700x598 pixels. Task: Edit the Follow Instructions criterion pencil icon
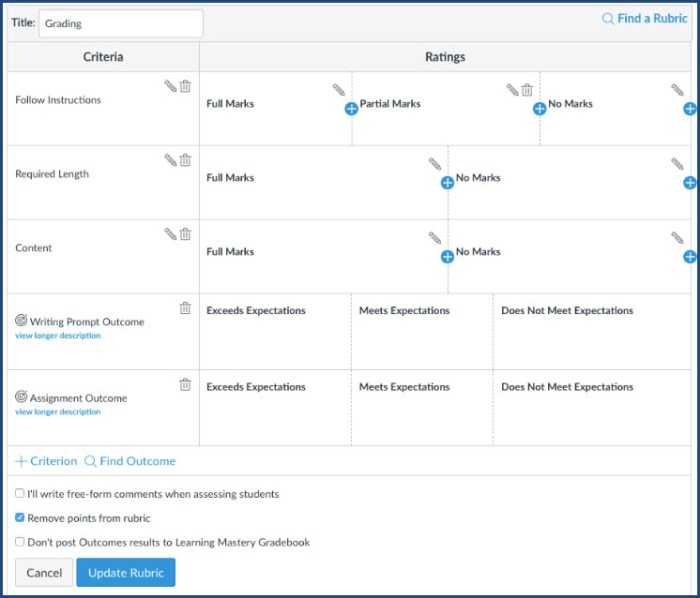point(170,87)
